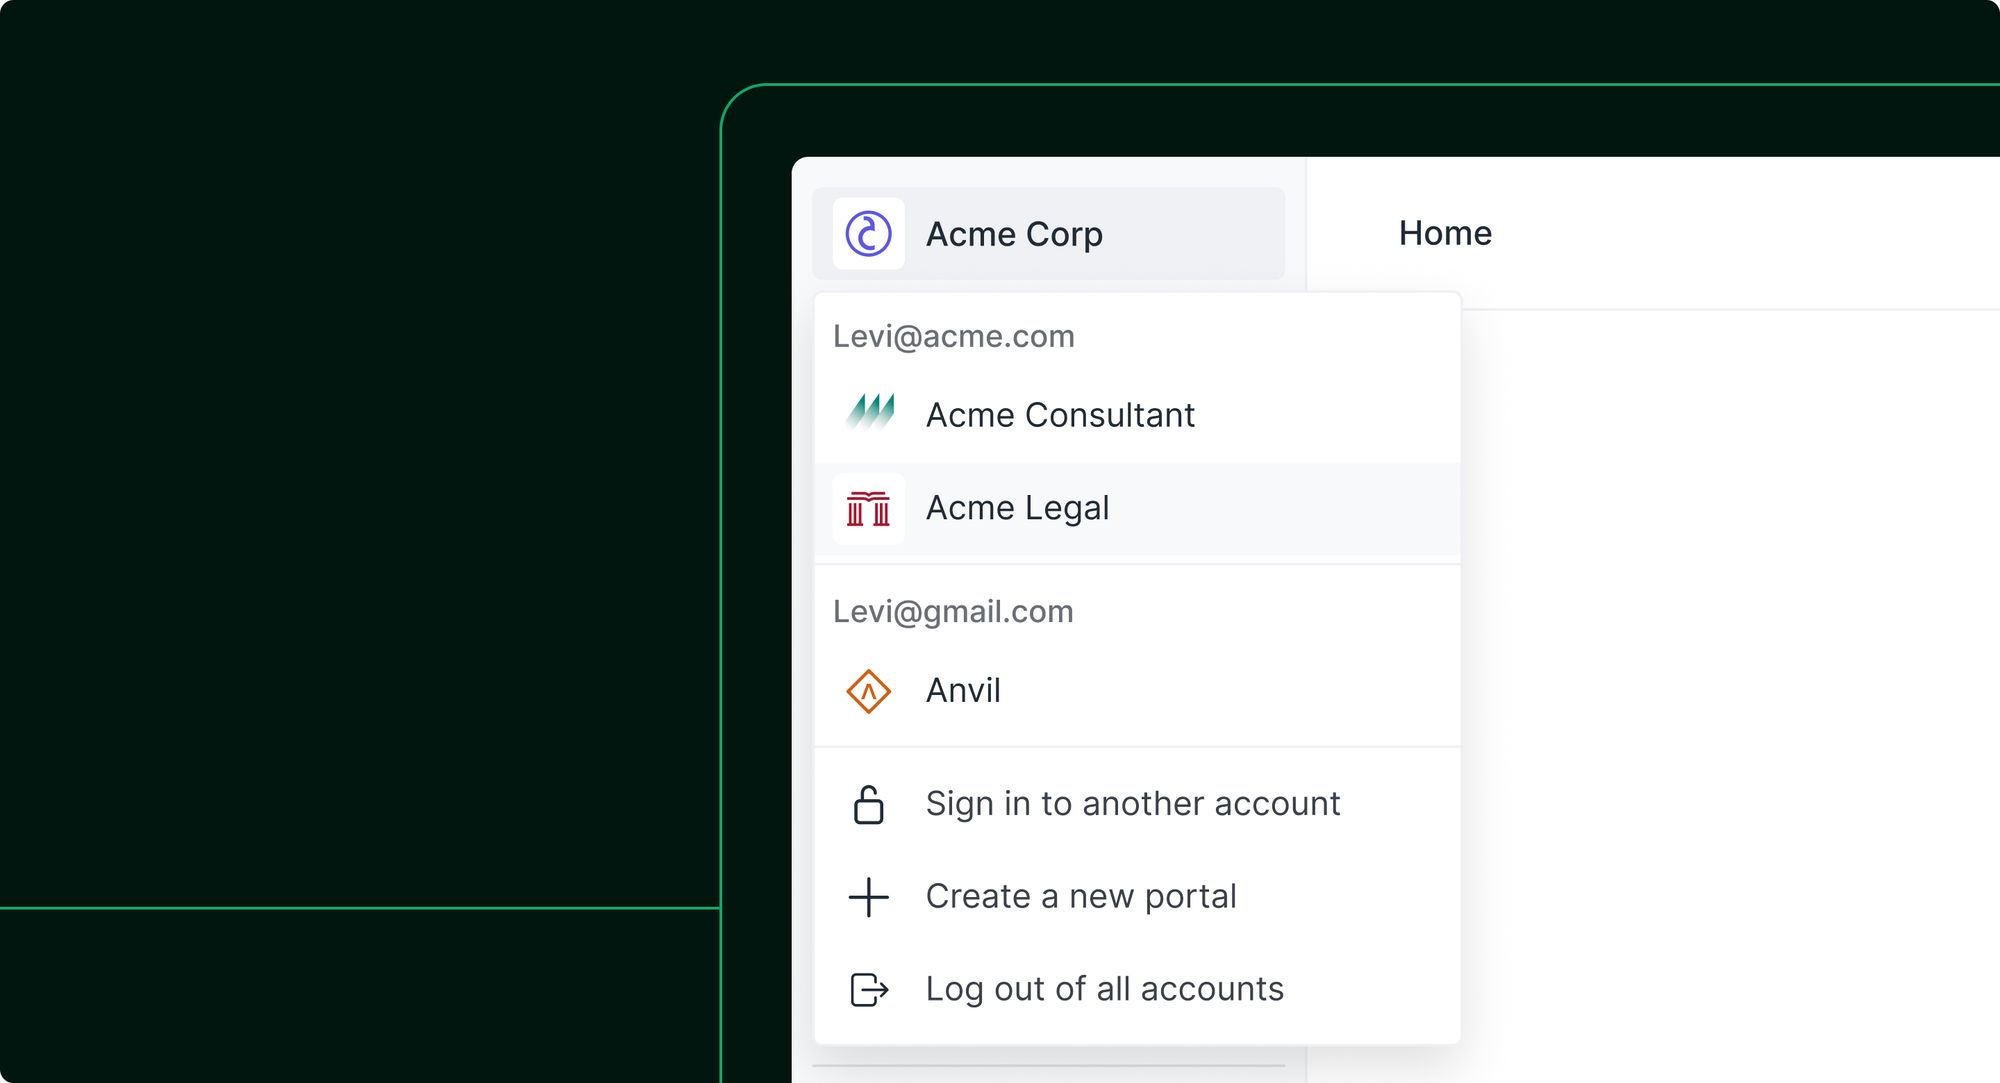The width and height of the screenshot is (2000, 1083).
Task: Click the Acme Consultant teal stripes logo
Action: click(870, 413)
